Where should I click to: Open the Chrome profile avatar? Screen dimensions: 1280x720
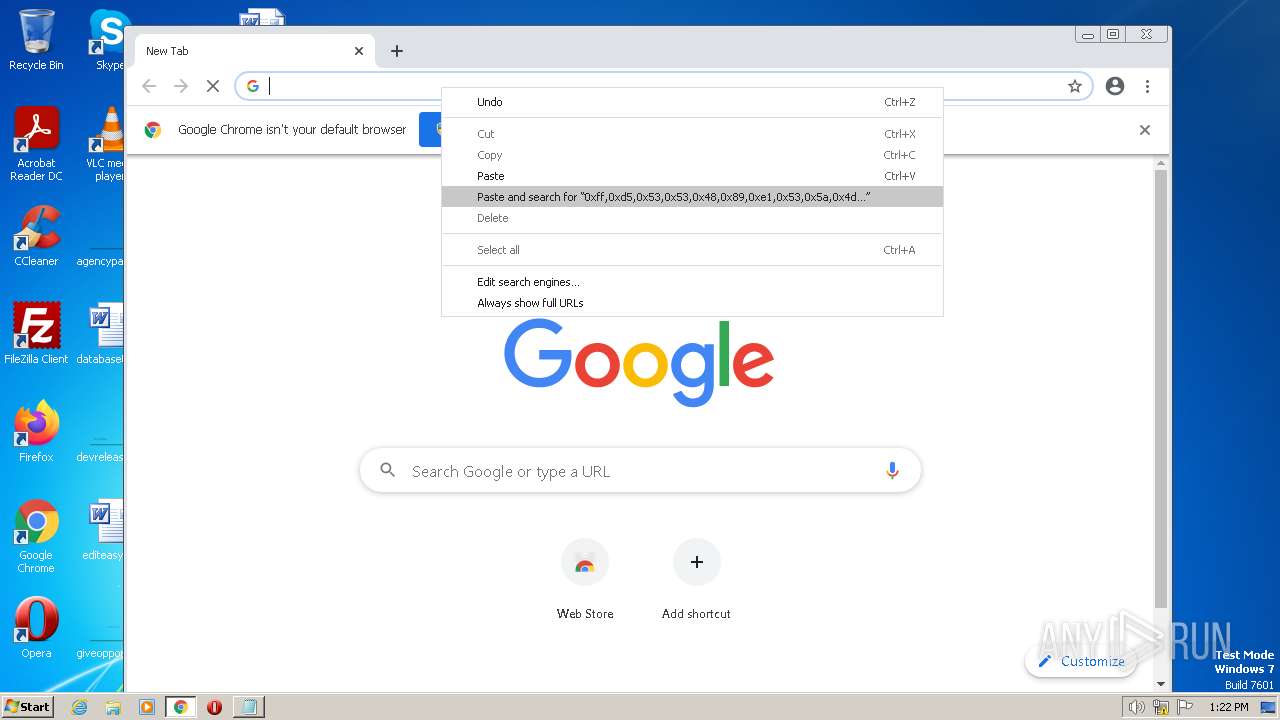click(x=1115, y=86)
